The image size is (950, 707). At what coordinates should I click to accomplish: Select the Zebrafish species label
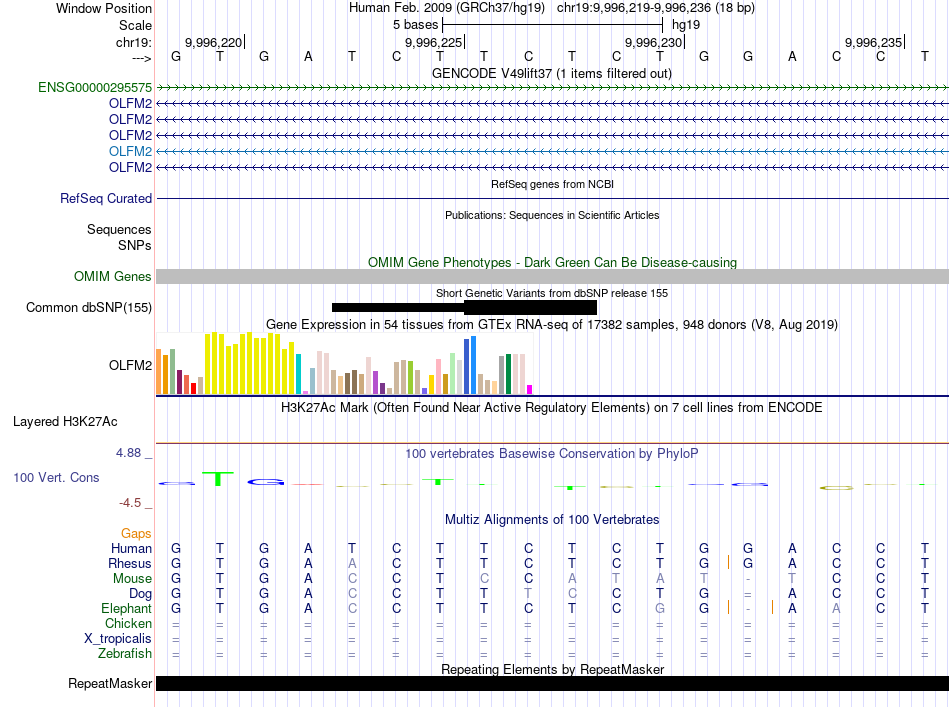point(125,653)
